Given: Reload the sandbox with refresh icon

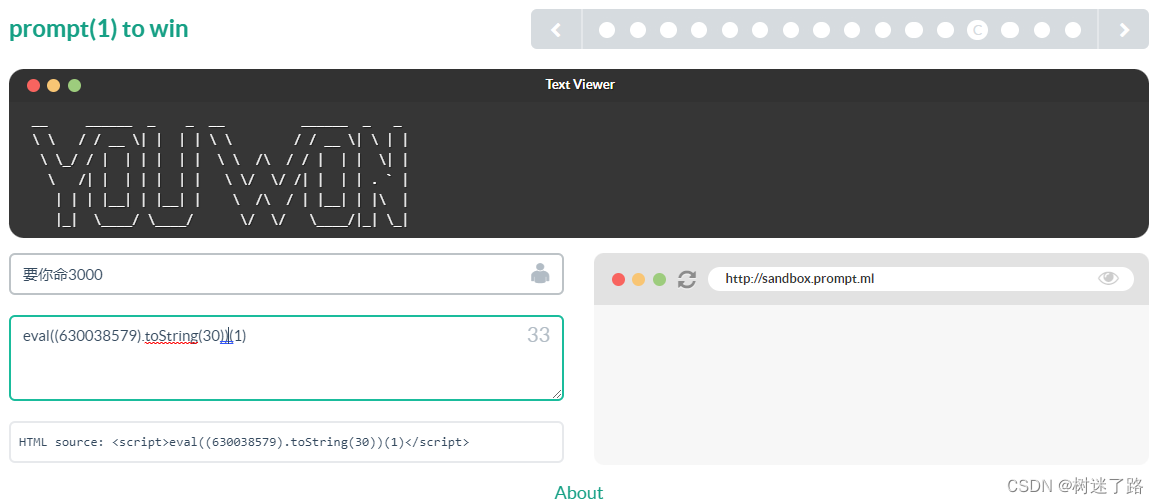Looking at the screenshot, I should tap(687, 279).
